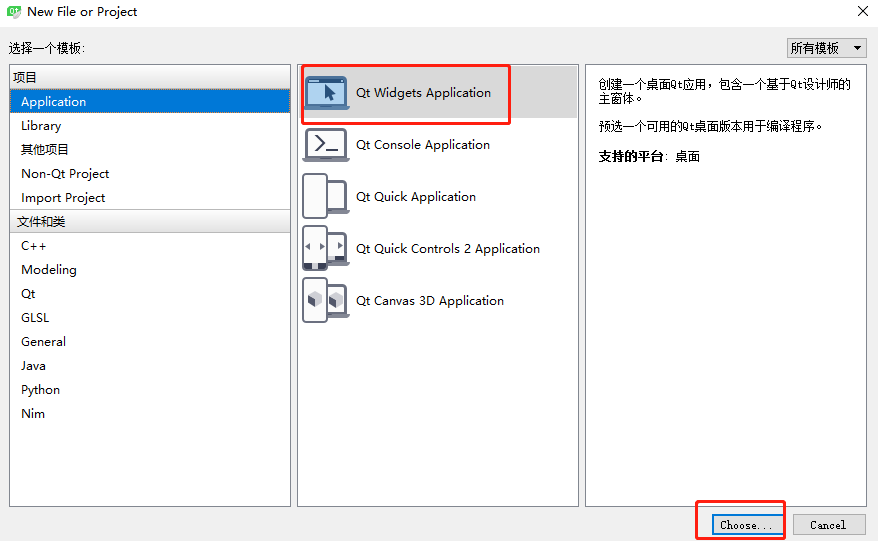Click the Qt Console Application terminal icon
Image resolution: width=878 pixels, height=541 pixels.
point(326,144)
